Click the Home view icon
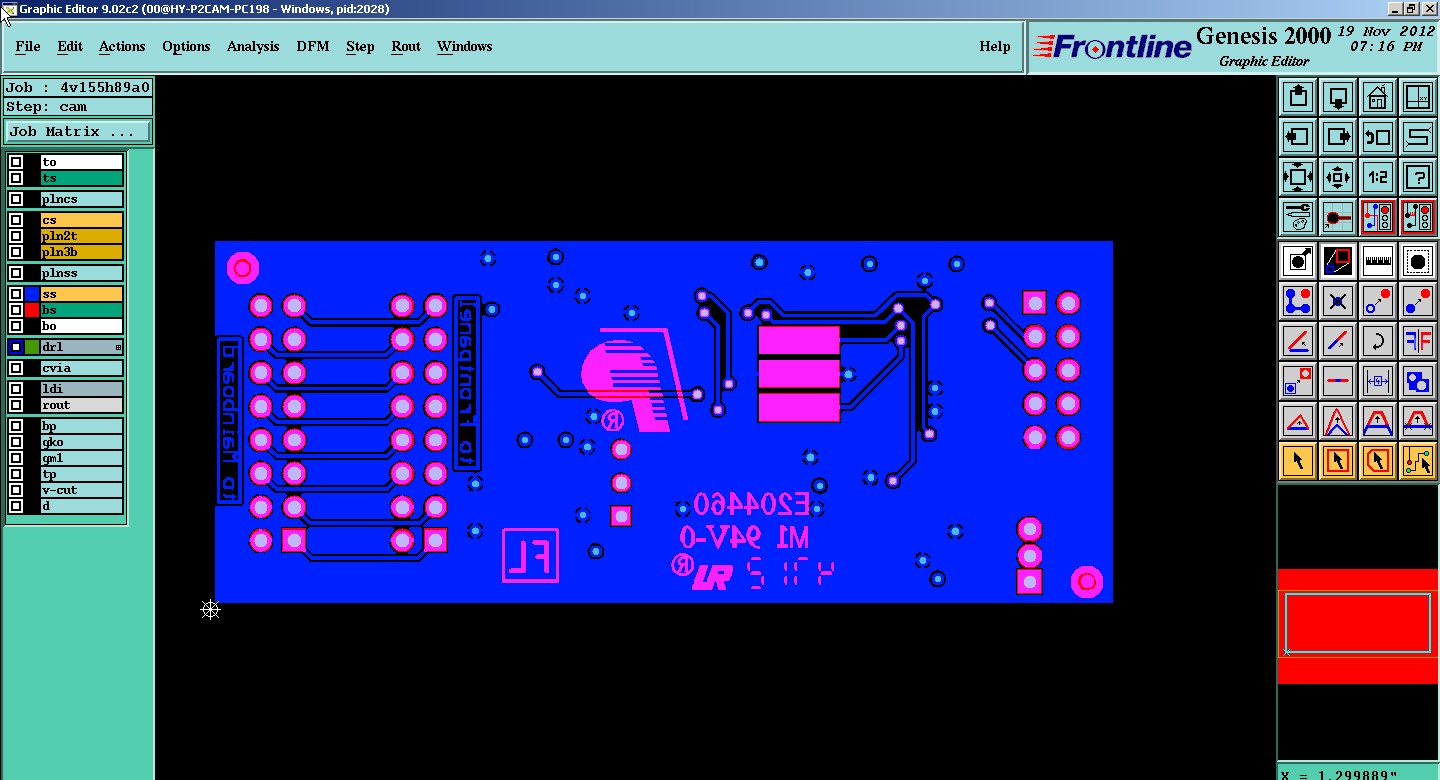The height and width of the screenshot is (780, 1440). (1378, 97)
